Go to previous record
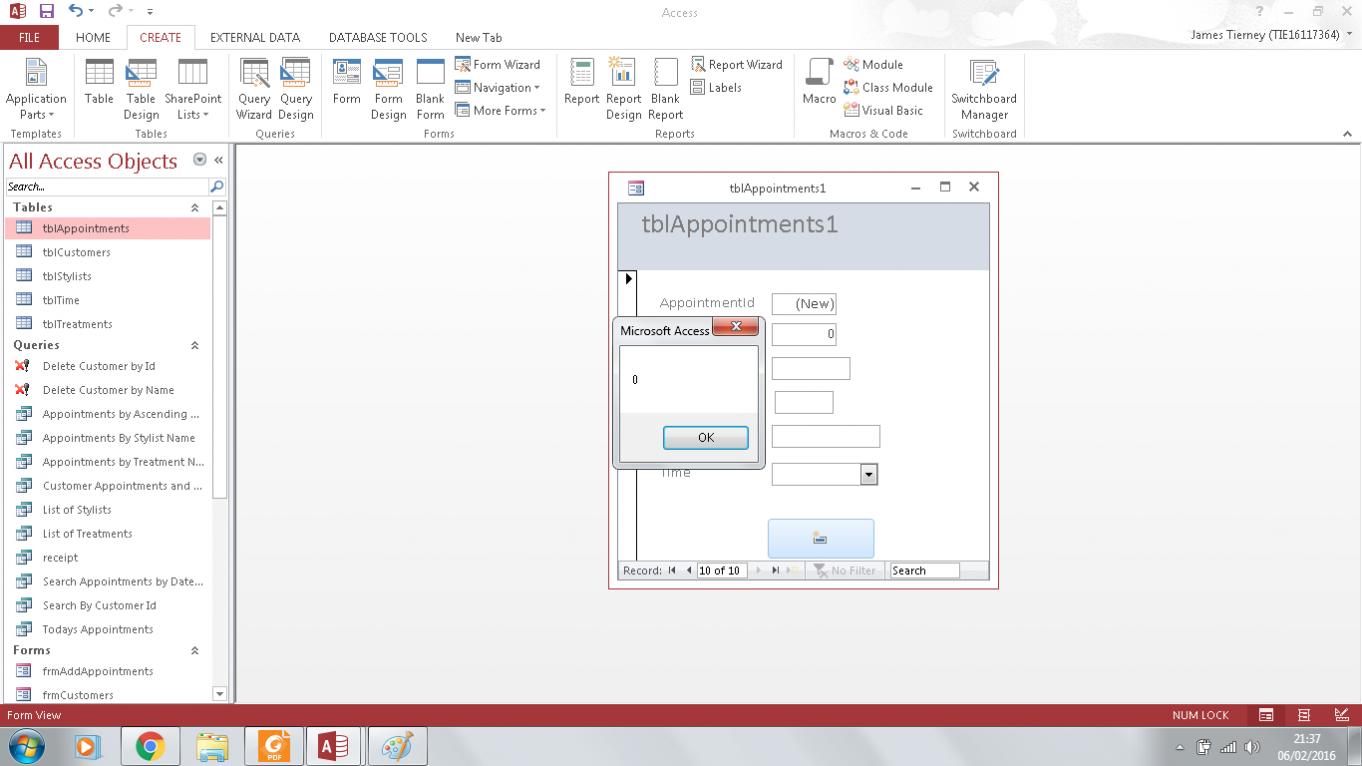 pyautogui.click(x=688, y=570)
